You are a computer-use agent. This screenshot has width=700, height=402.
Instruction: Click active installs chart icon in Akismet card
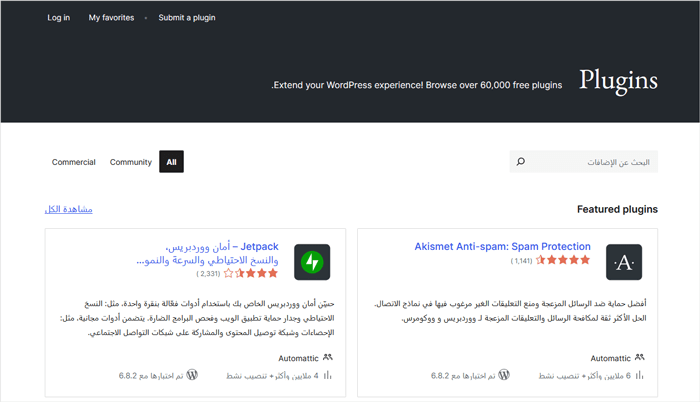[640, 375]
